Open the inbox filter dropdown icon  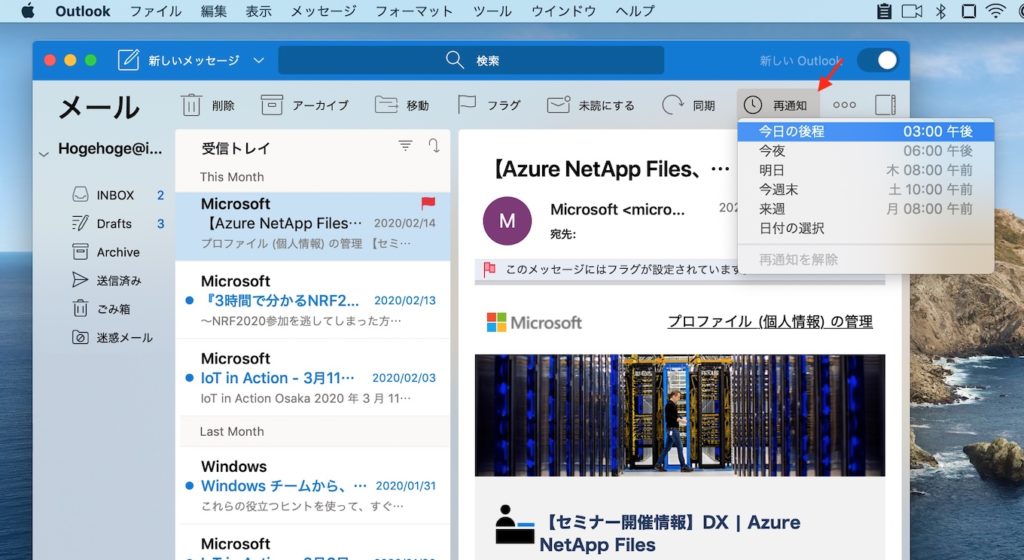pyautogui.click(x=405, y=146)
